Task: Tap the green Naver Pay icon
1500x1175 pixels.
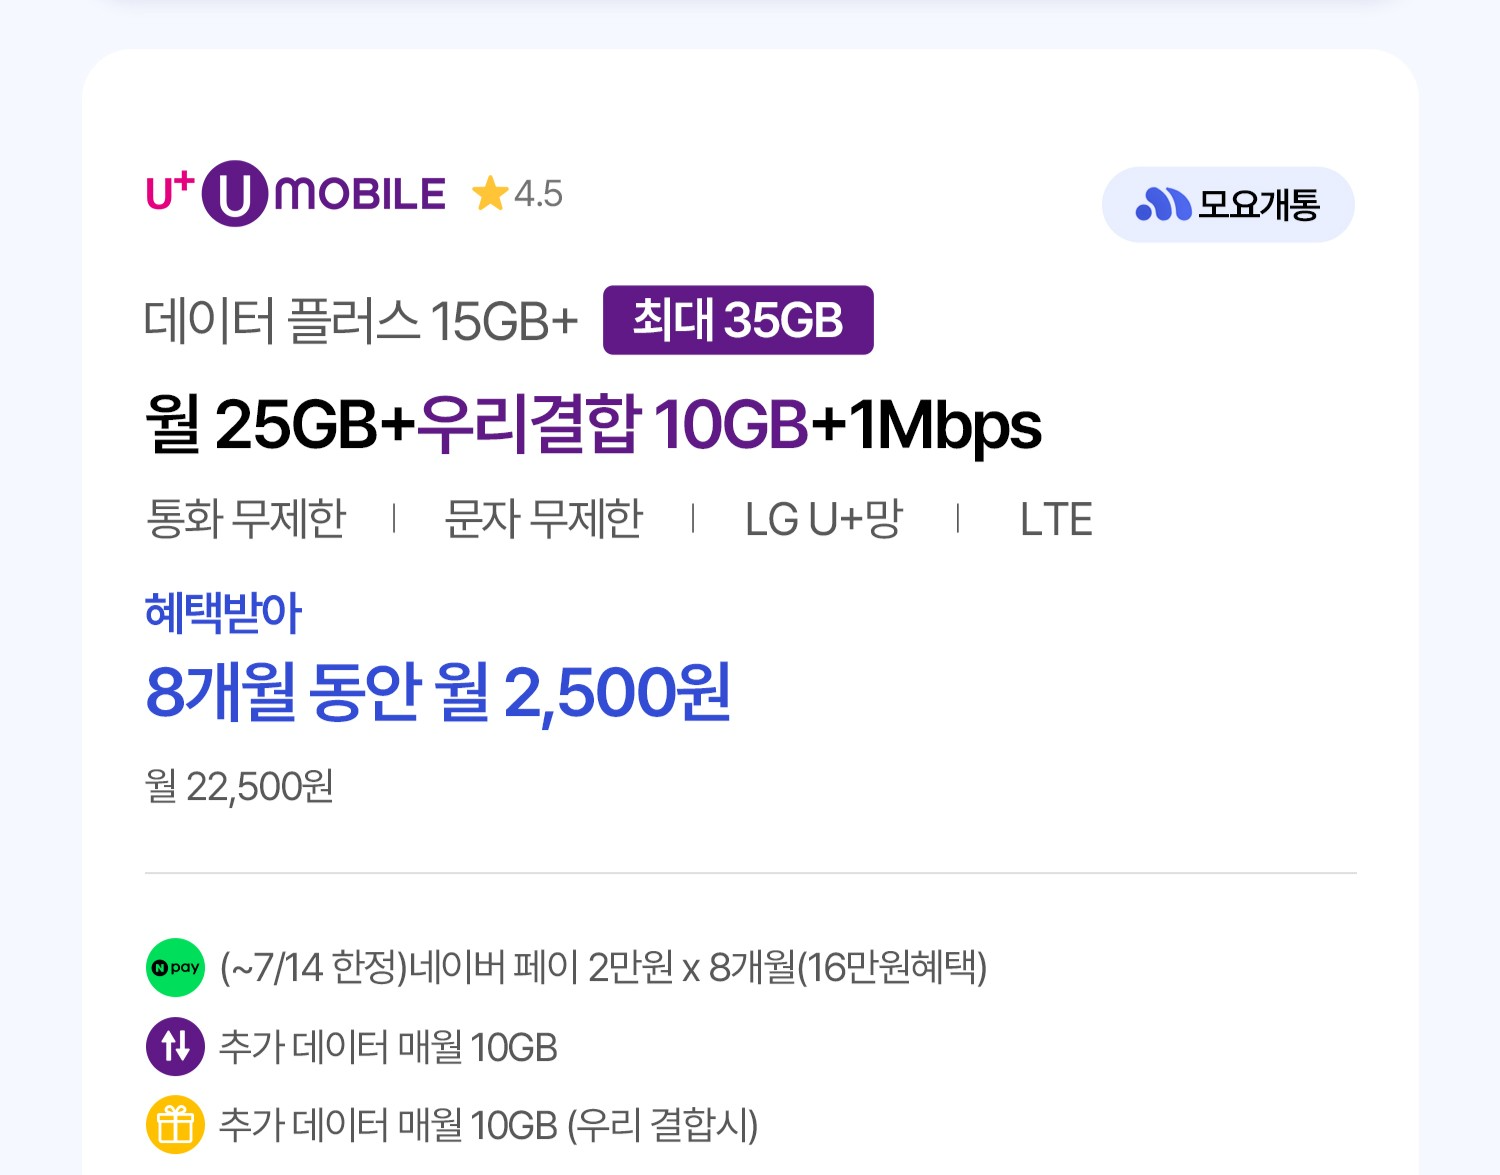Action: pos(175,967)
